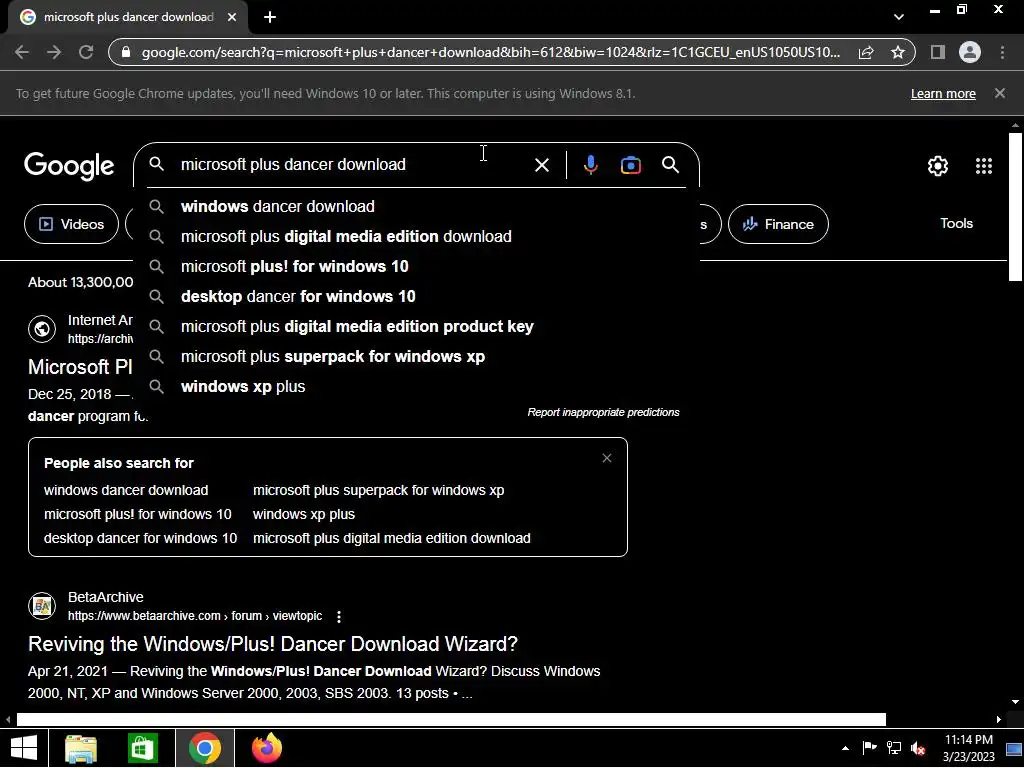The image size is (1024, 768).
Task: Click inside the Google search field
Action: 353,165
